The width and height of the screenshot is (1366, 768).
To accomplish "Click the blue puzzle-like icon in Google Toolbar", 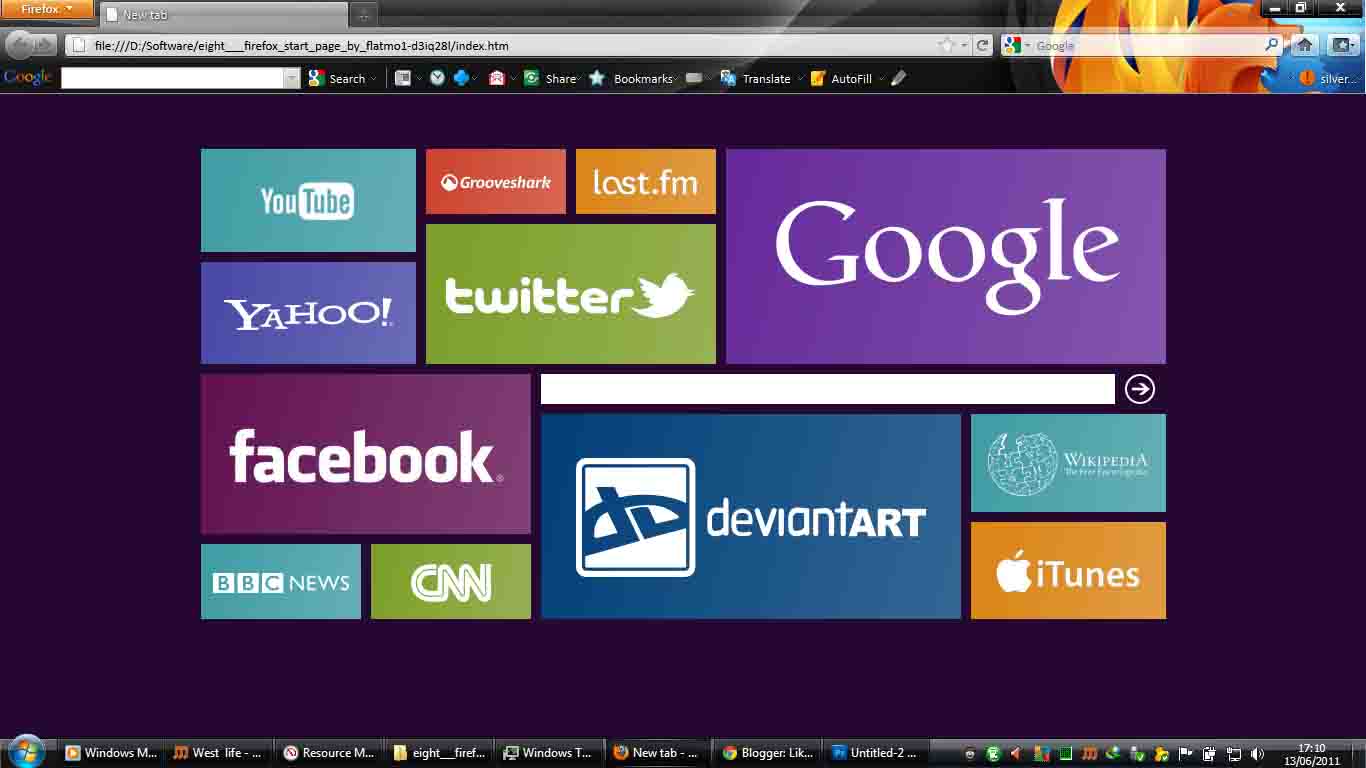I will click(x=461, y=78).
